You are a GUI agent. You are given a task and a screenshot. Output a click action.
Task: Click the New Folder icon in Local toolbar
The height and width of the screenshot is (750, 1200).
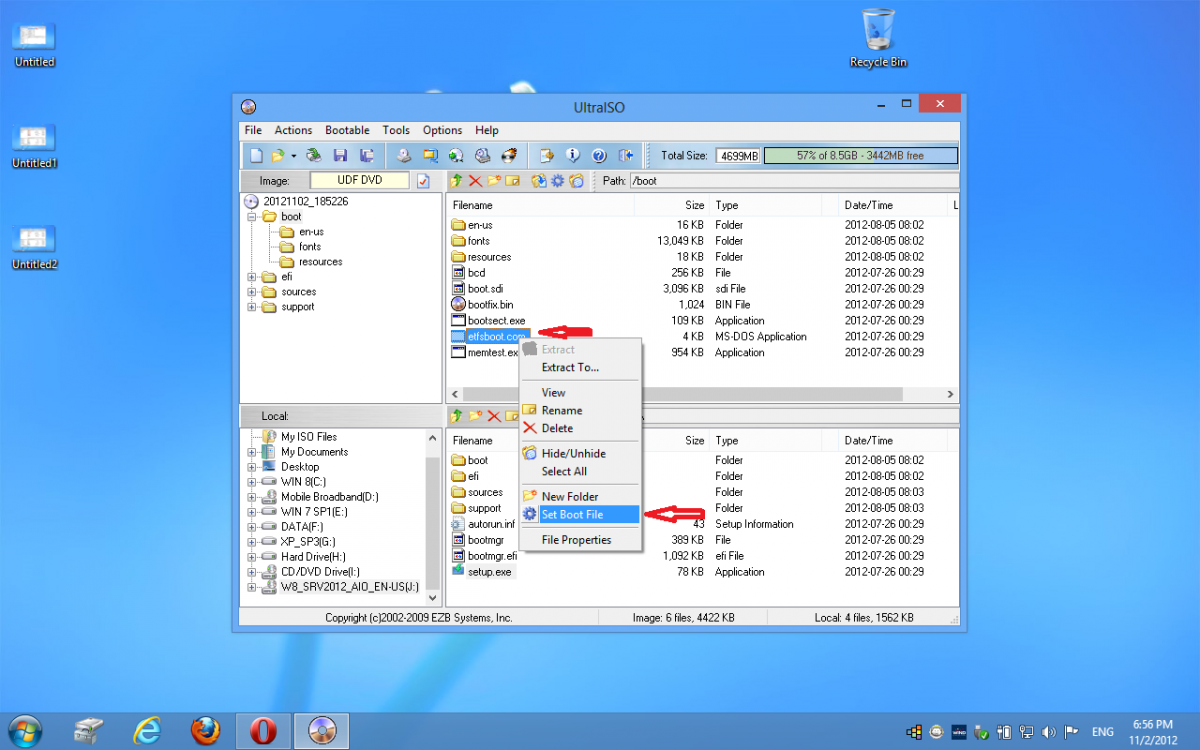pyautogui.click(x=475, y=416)
